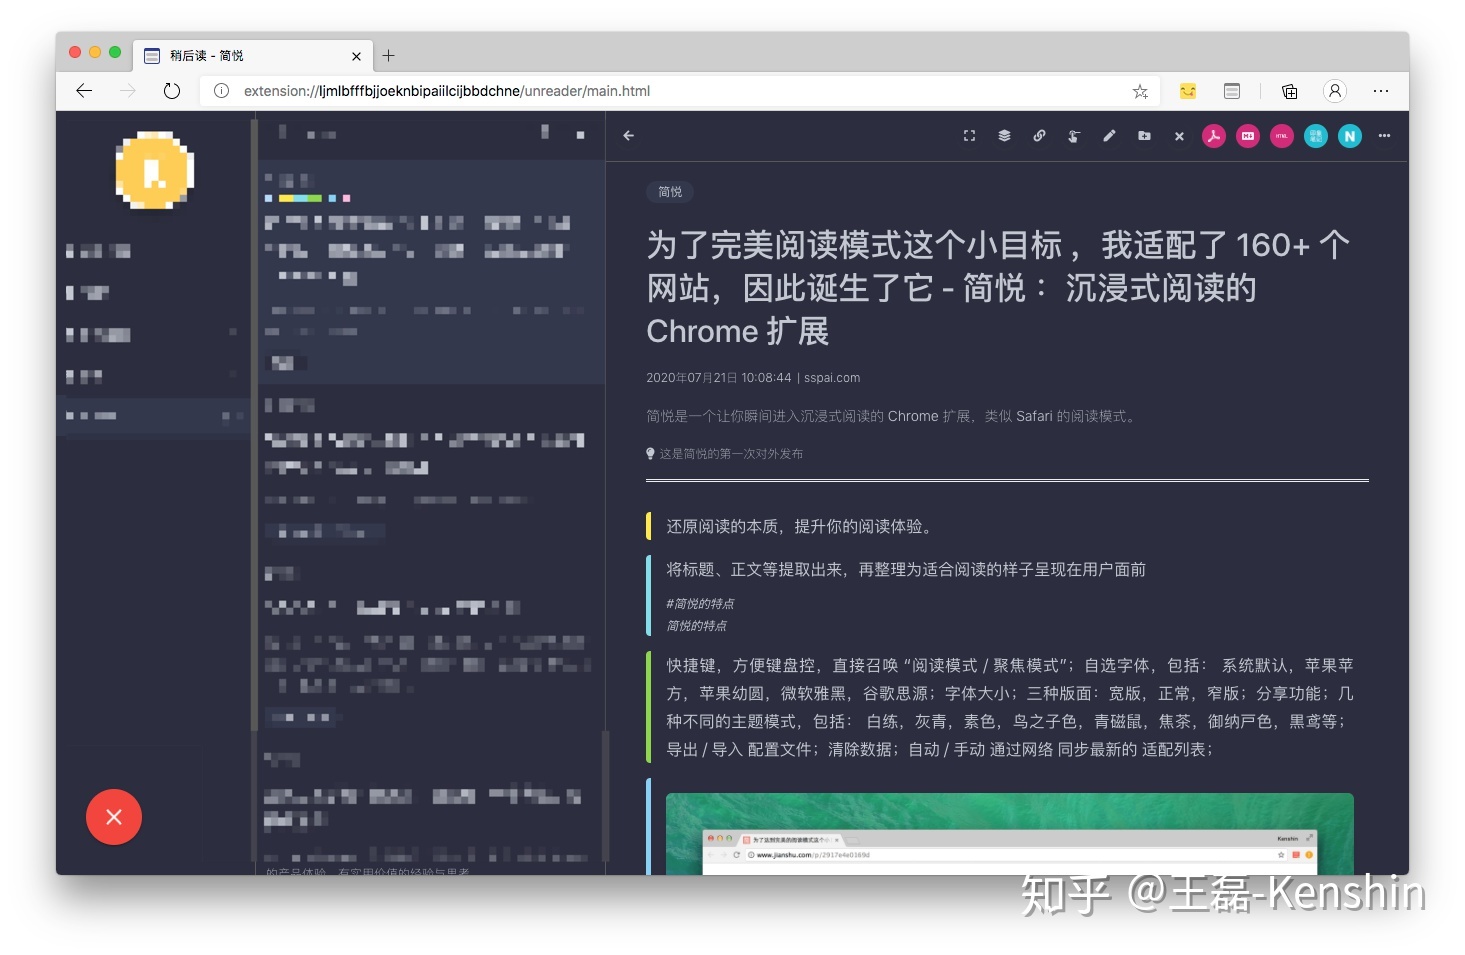Click the yellow smiley extension icon
The height and width of the screenshot is (955, 1465).
pyautogui.click(x=1188, y=91)
